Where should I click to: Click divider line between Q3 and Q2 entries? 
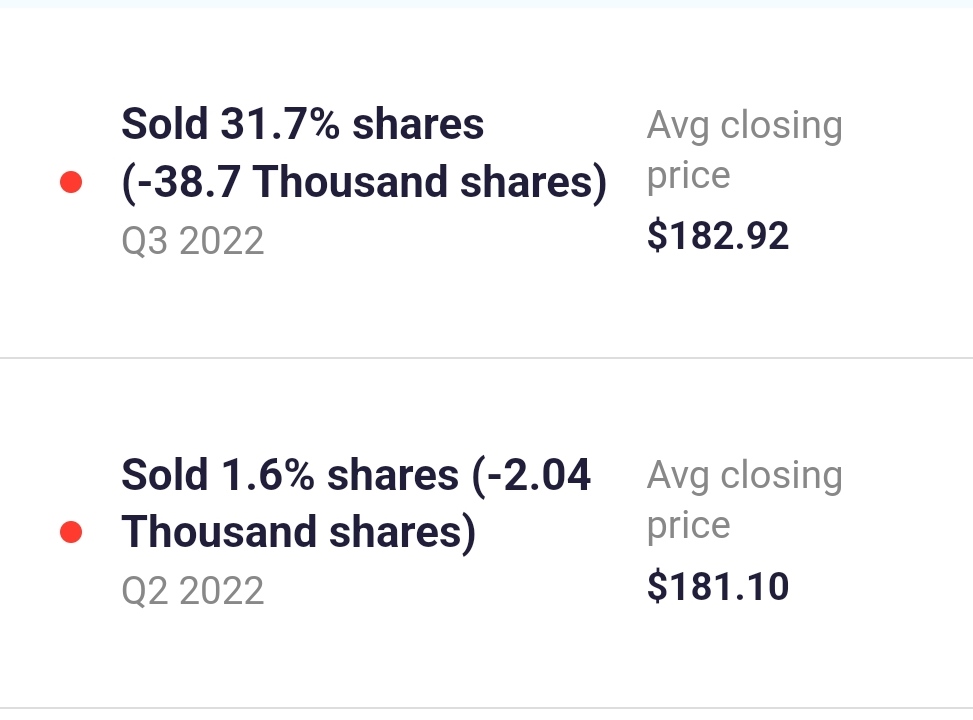tap(486, 357)
